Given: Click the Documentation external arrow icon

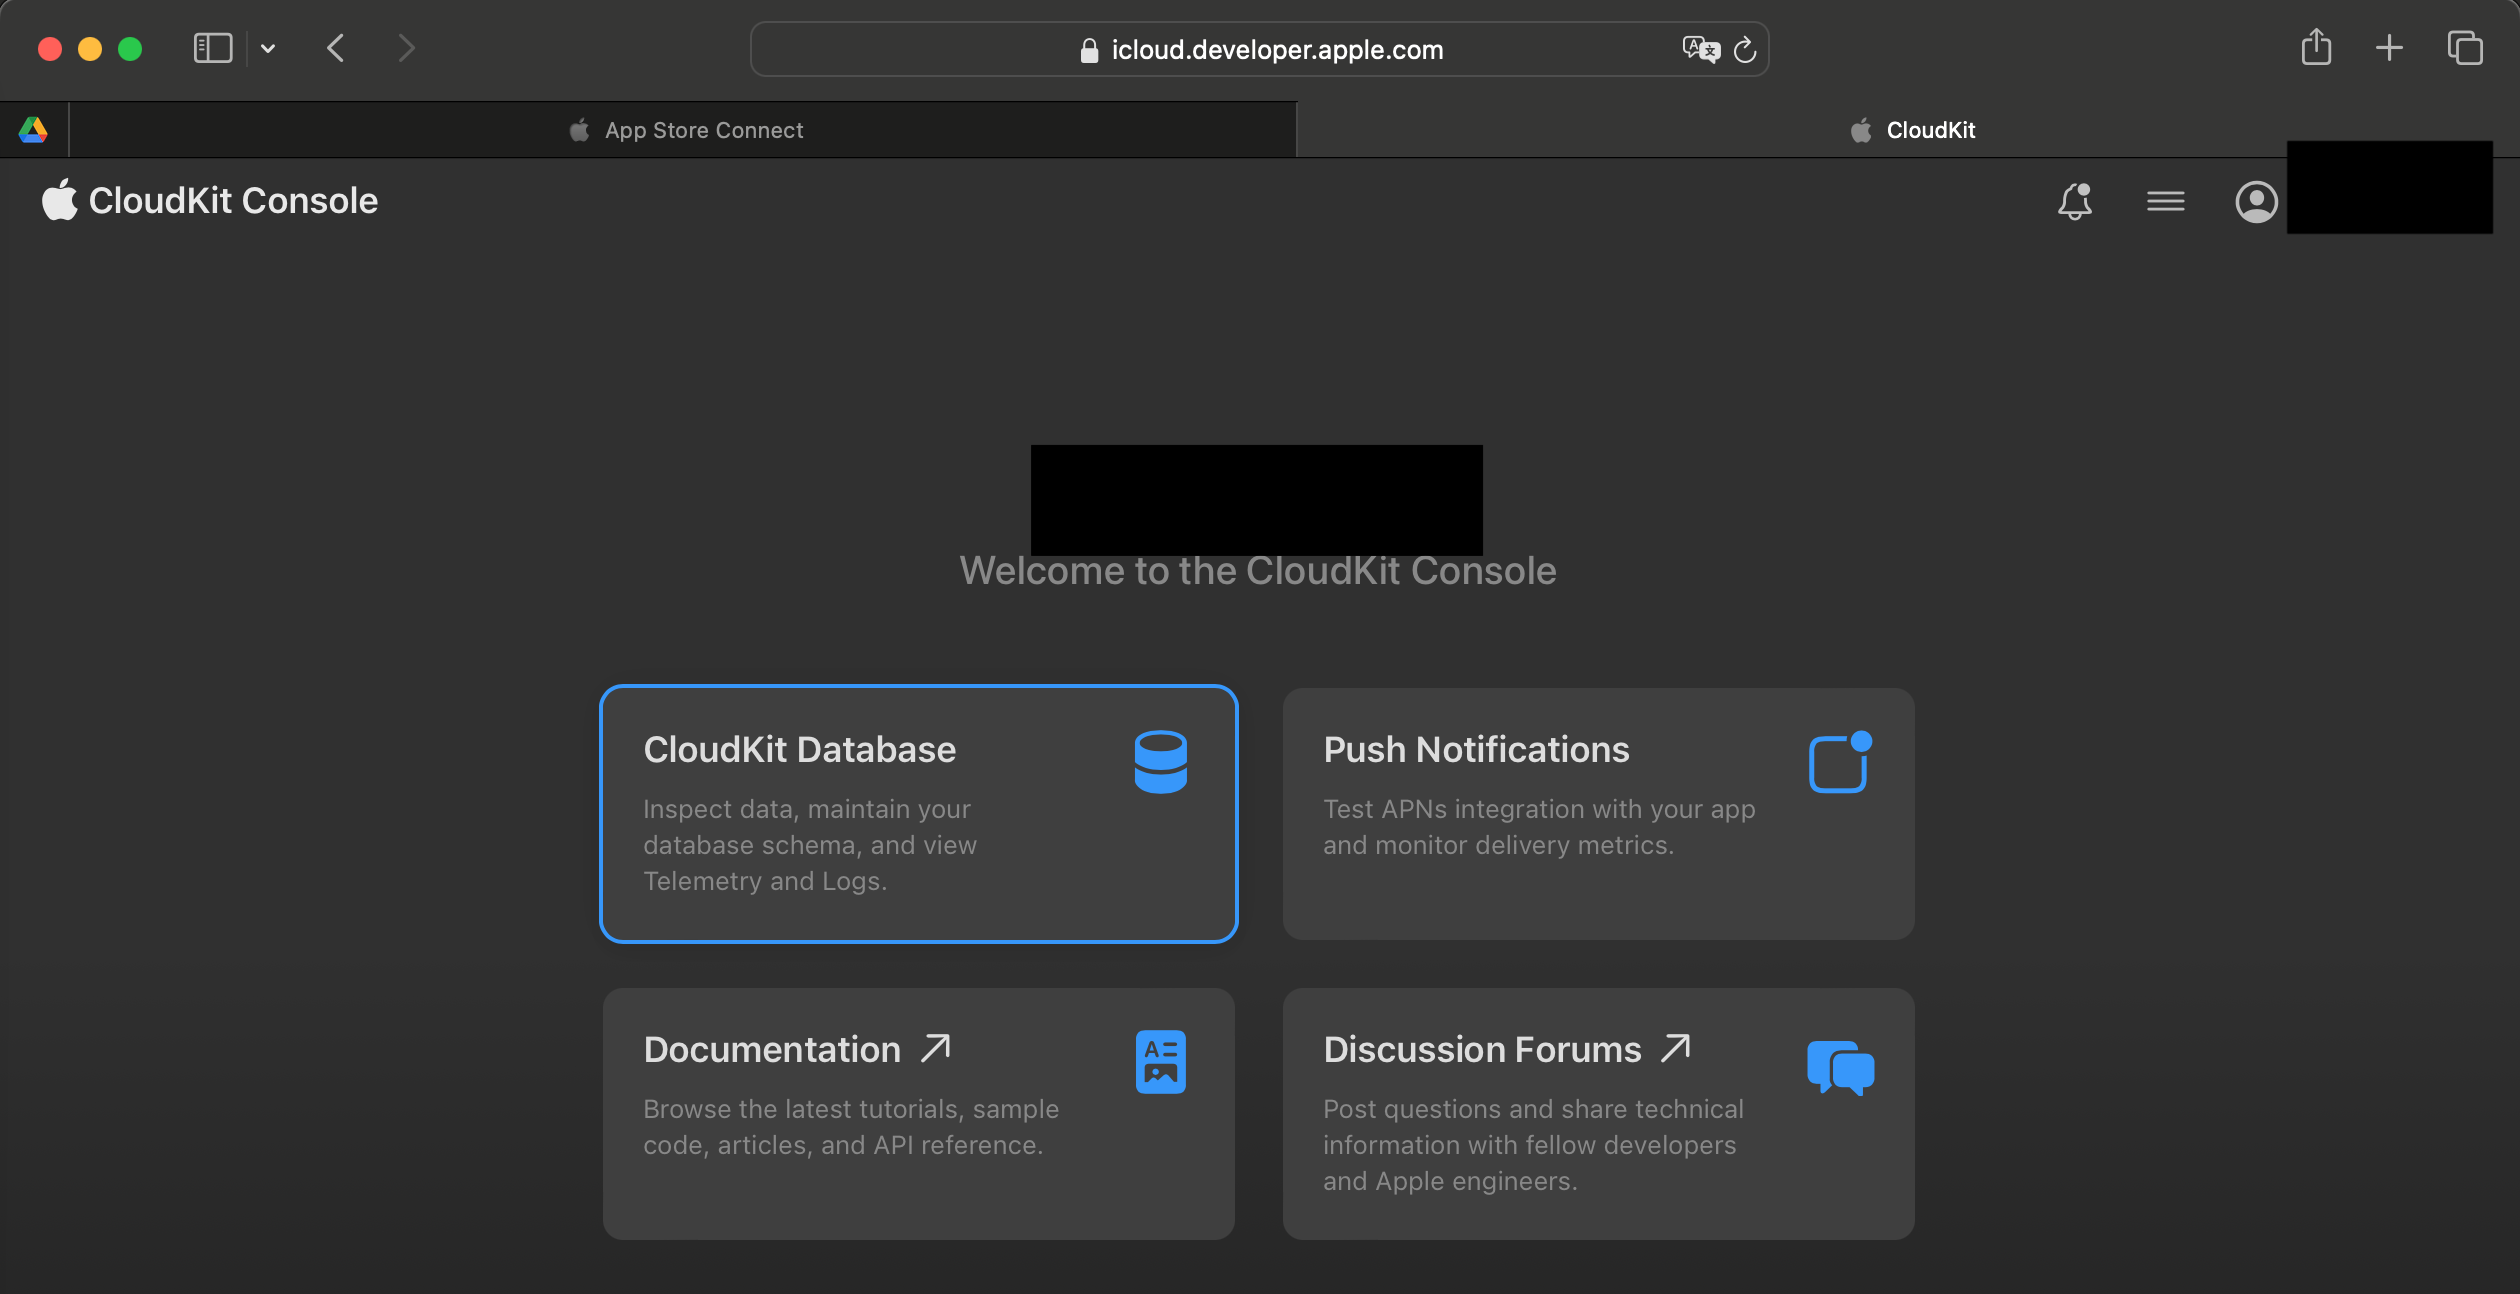Looking at the screenshot, I should (x=936, y=1048).
